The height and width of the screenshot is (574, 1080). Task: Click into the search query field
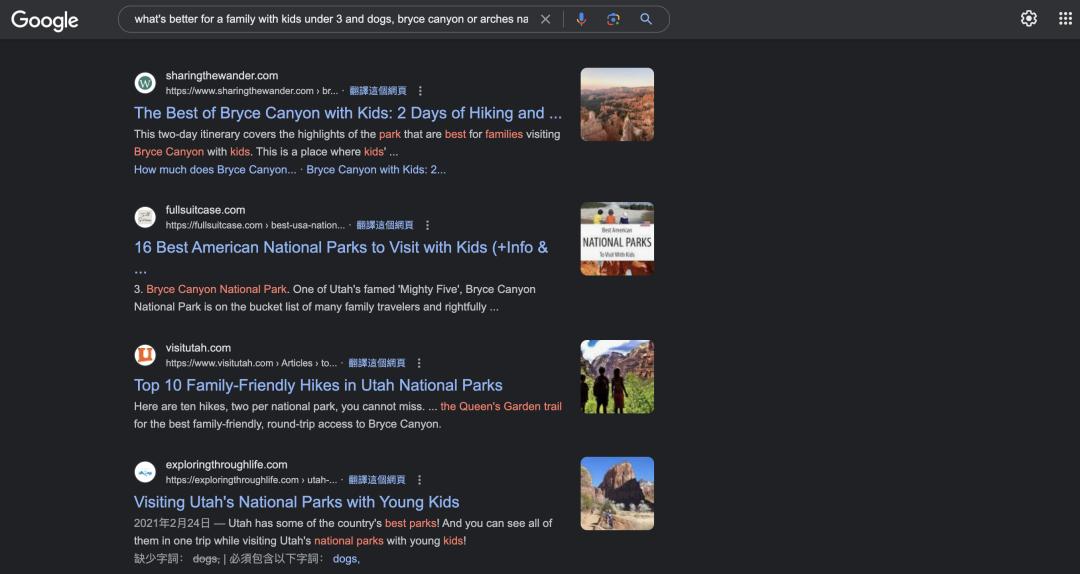(x=331, y=19)
